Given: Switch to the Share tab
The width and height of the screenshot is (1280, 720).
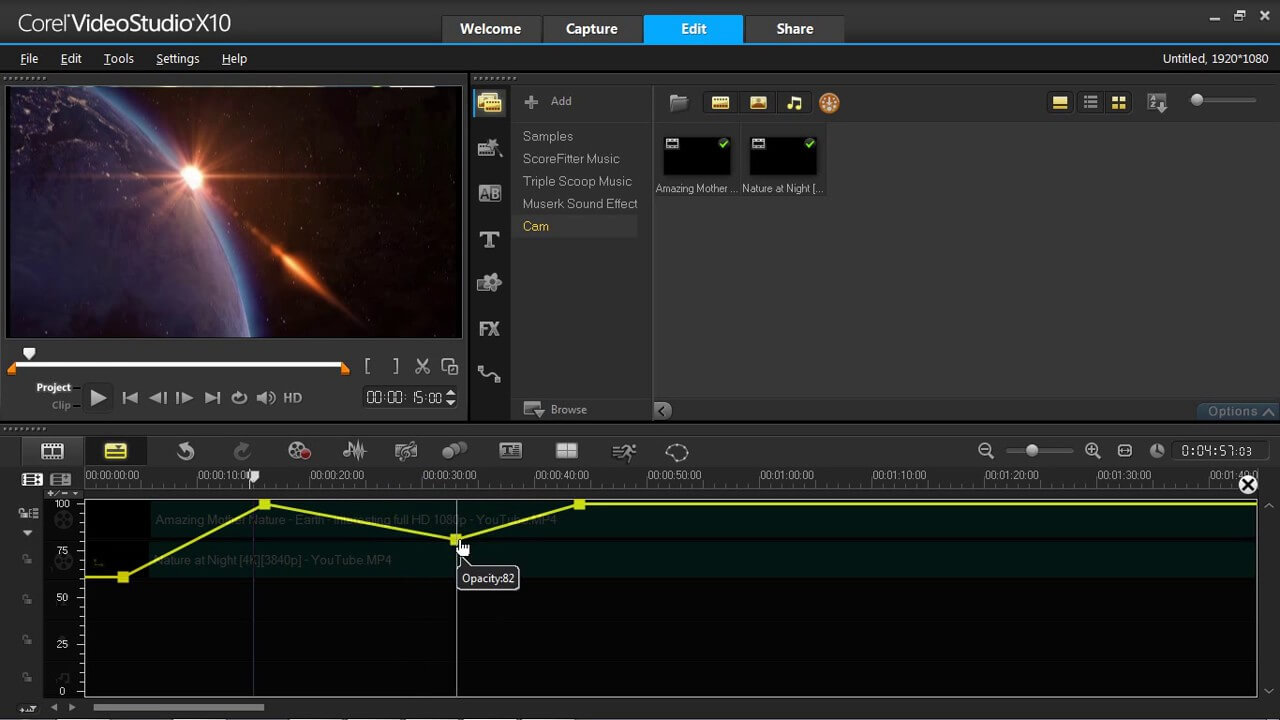Looking at the screenshot, I should [794, 29].
